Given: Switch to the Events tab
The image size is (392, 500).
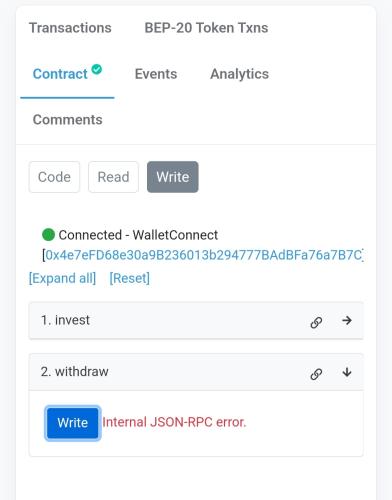Looking at the screenshot, I should tap(156, 74).
